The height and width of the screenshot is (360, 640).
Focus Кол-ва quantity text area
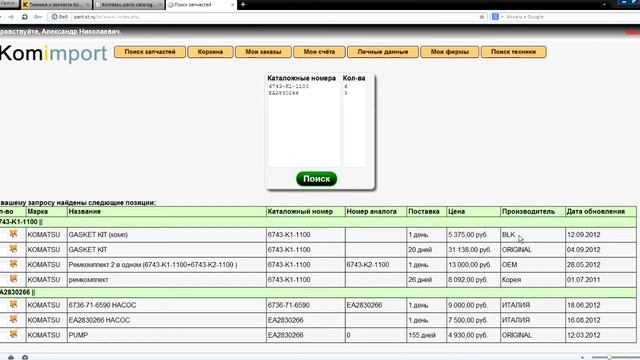[354, 124]
